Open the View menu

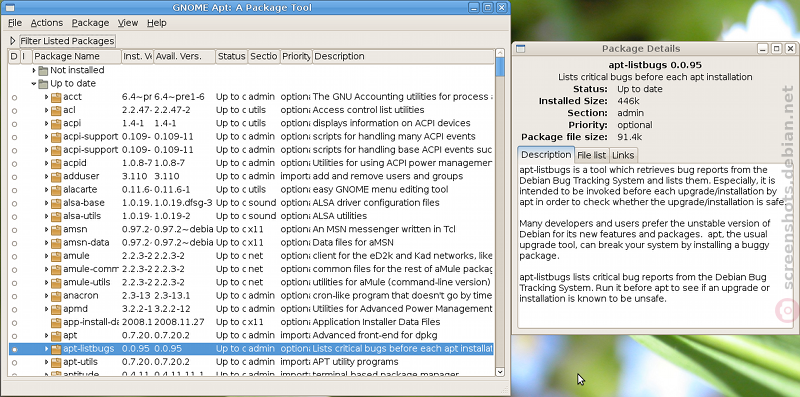(x=128, y=22)
